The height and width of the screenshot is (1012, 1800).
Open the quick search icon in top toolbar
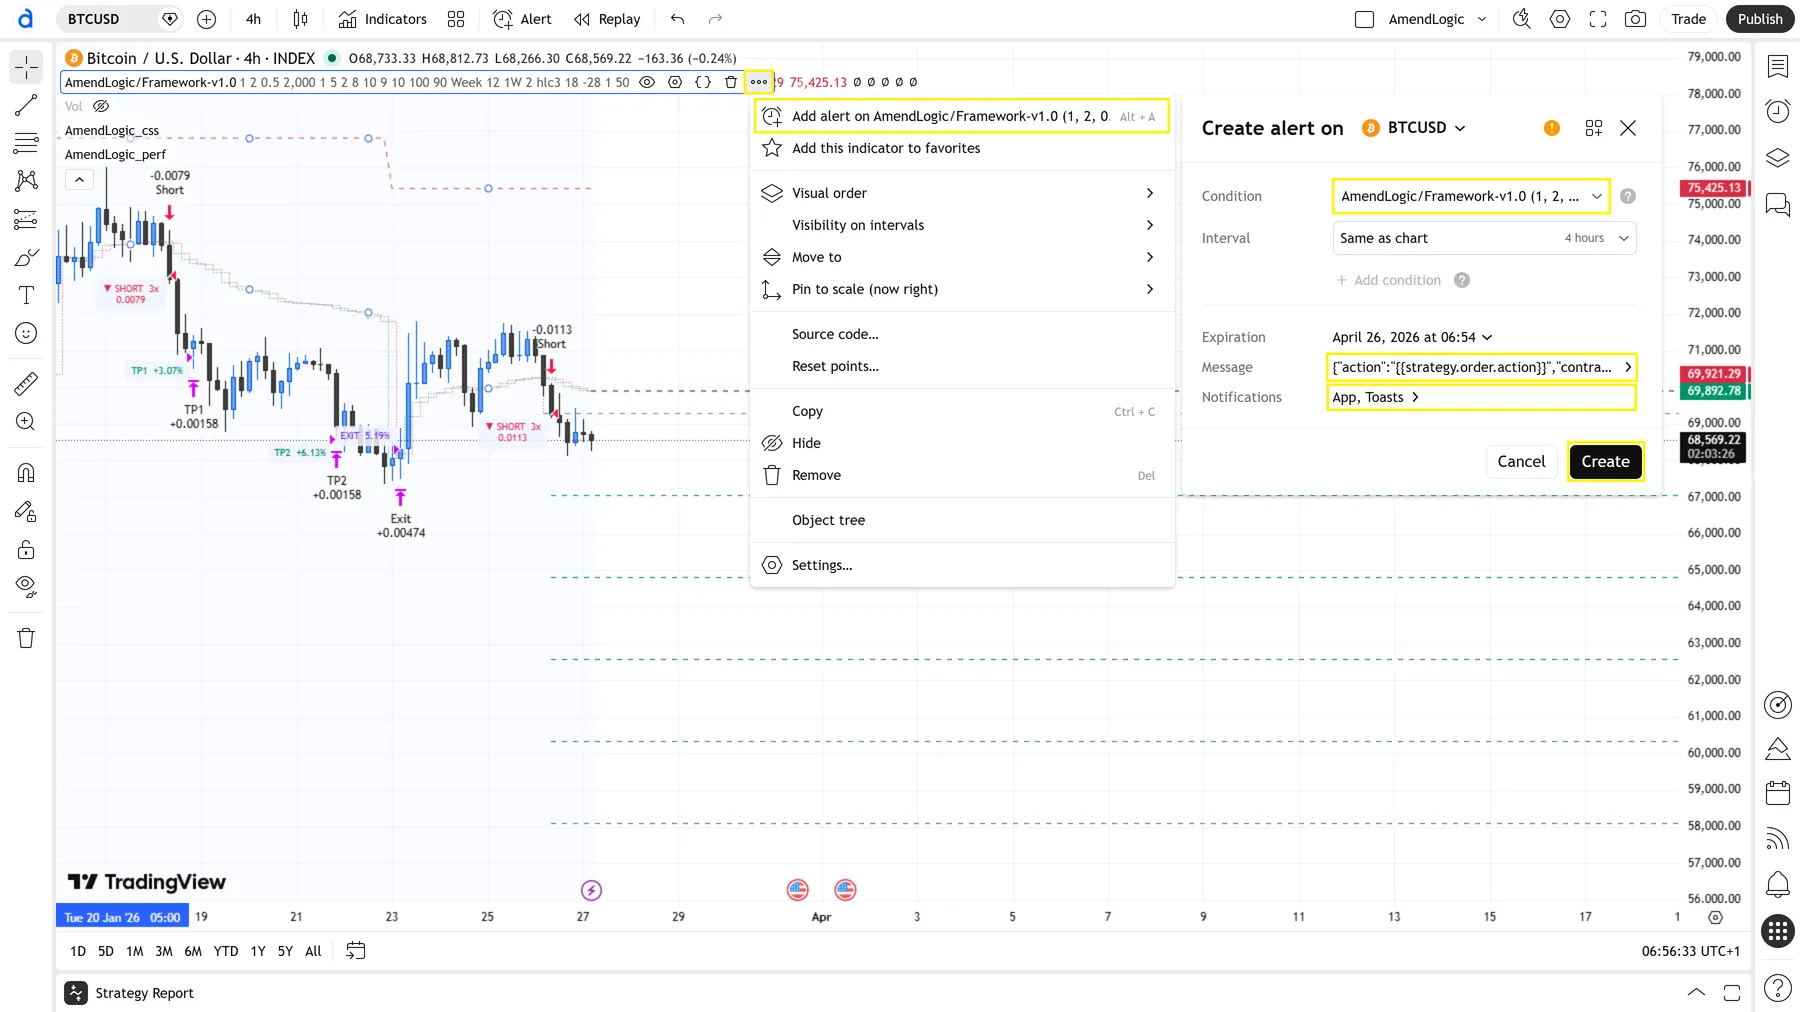coord(1522,19)
